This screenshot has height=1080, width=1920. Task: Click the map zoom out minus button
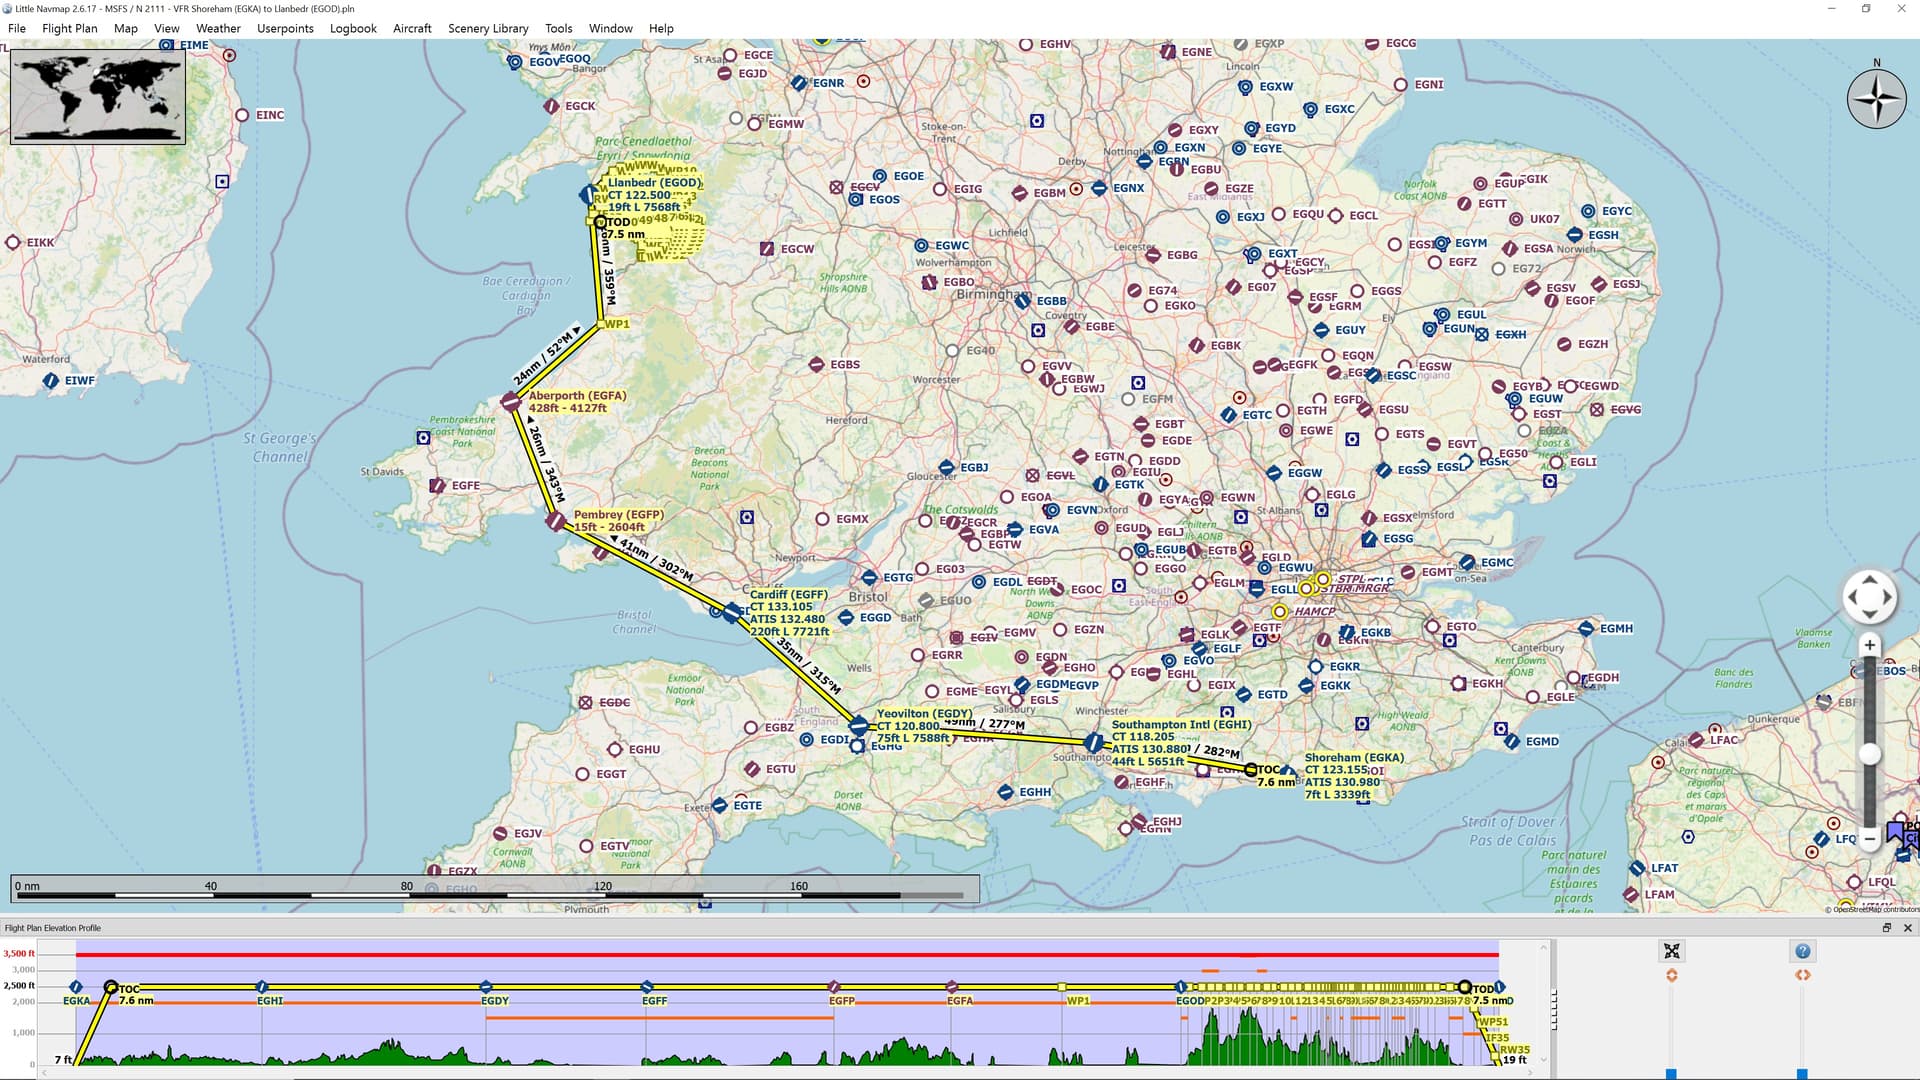click(x=1869, y=838)
